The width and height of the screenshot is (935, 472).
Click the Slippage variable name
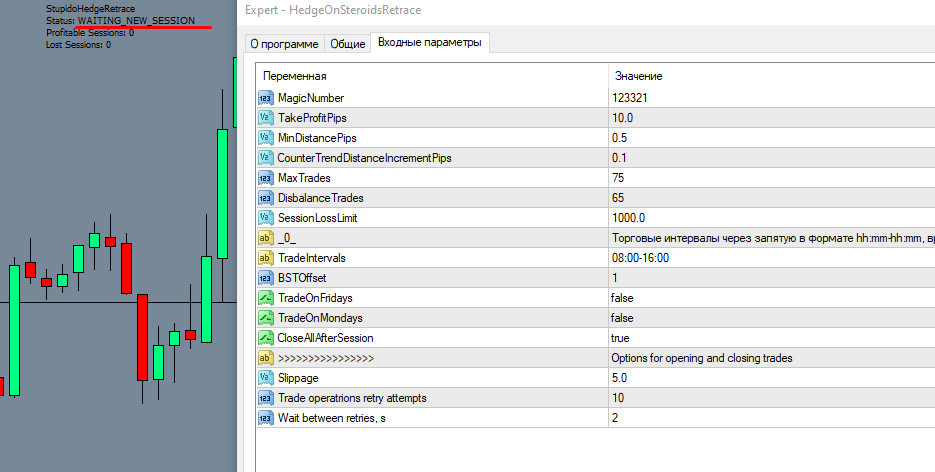298,378
